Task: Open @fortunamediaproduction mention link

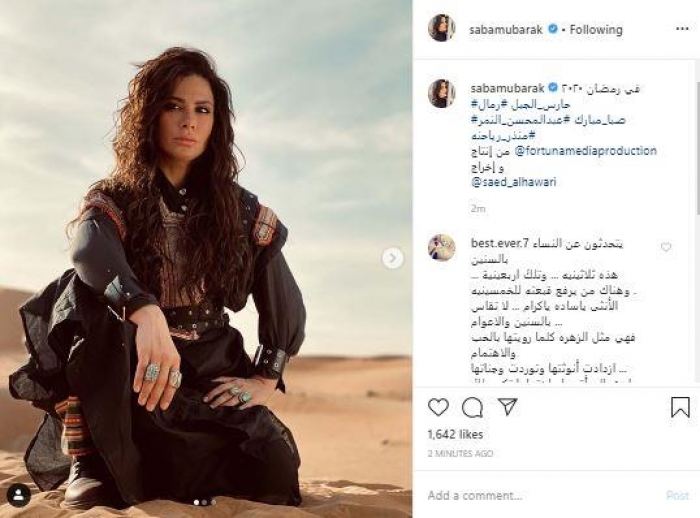Action: [x=586, y=151]
